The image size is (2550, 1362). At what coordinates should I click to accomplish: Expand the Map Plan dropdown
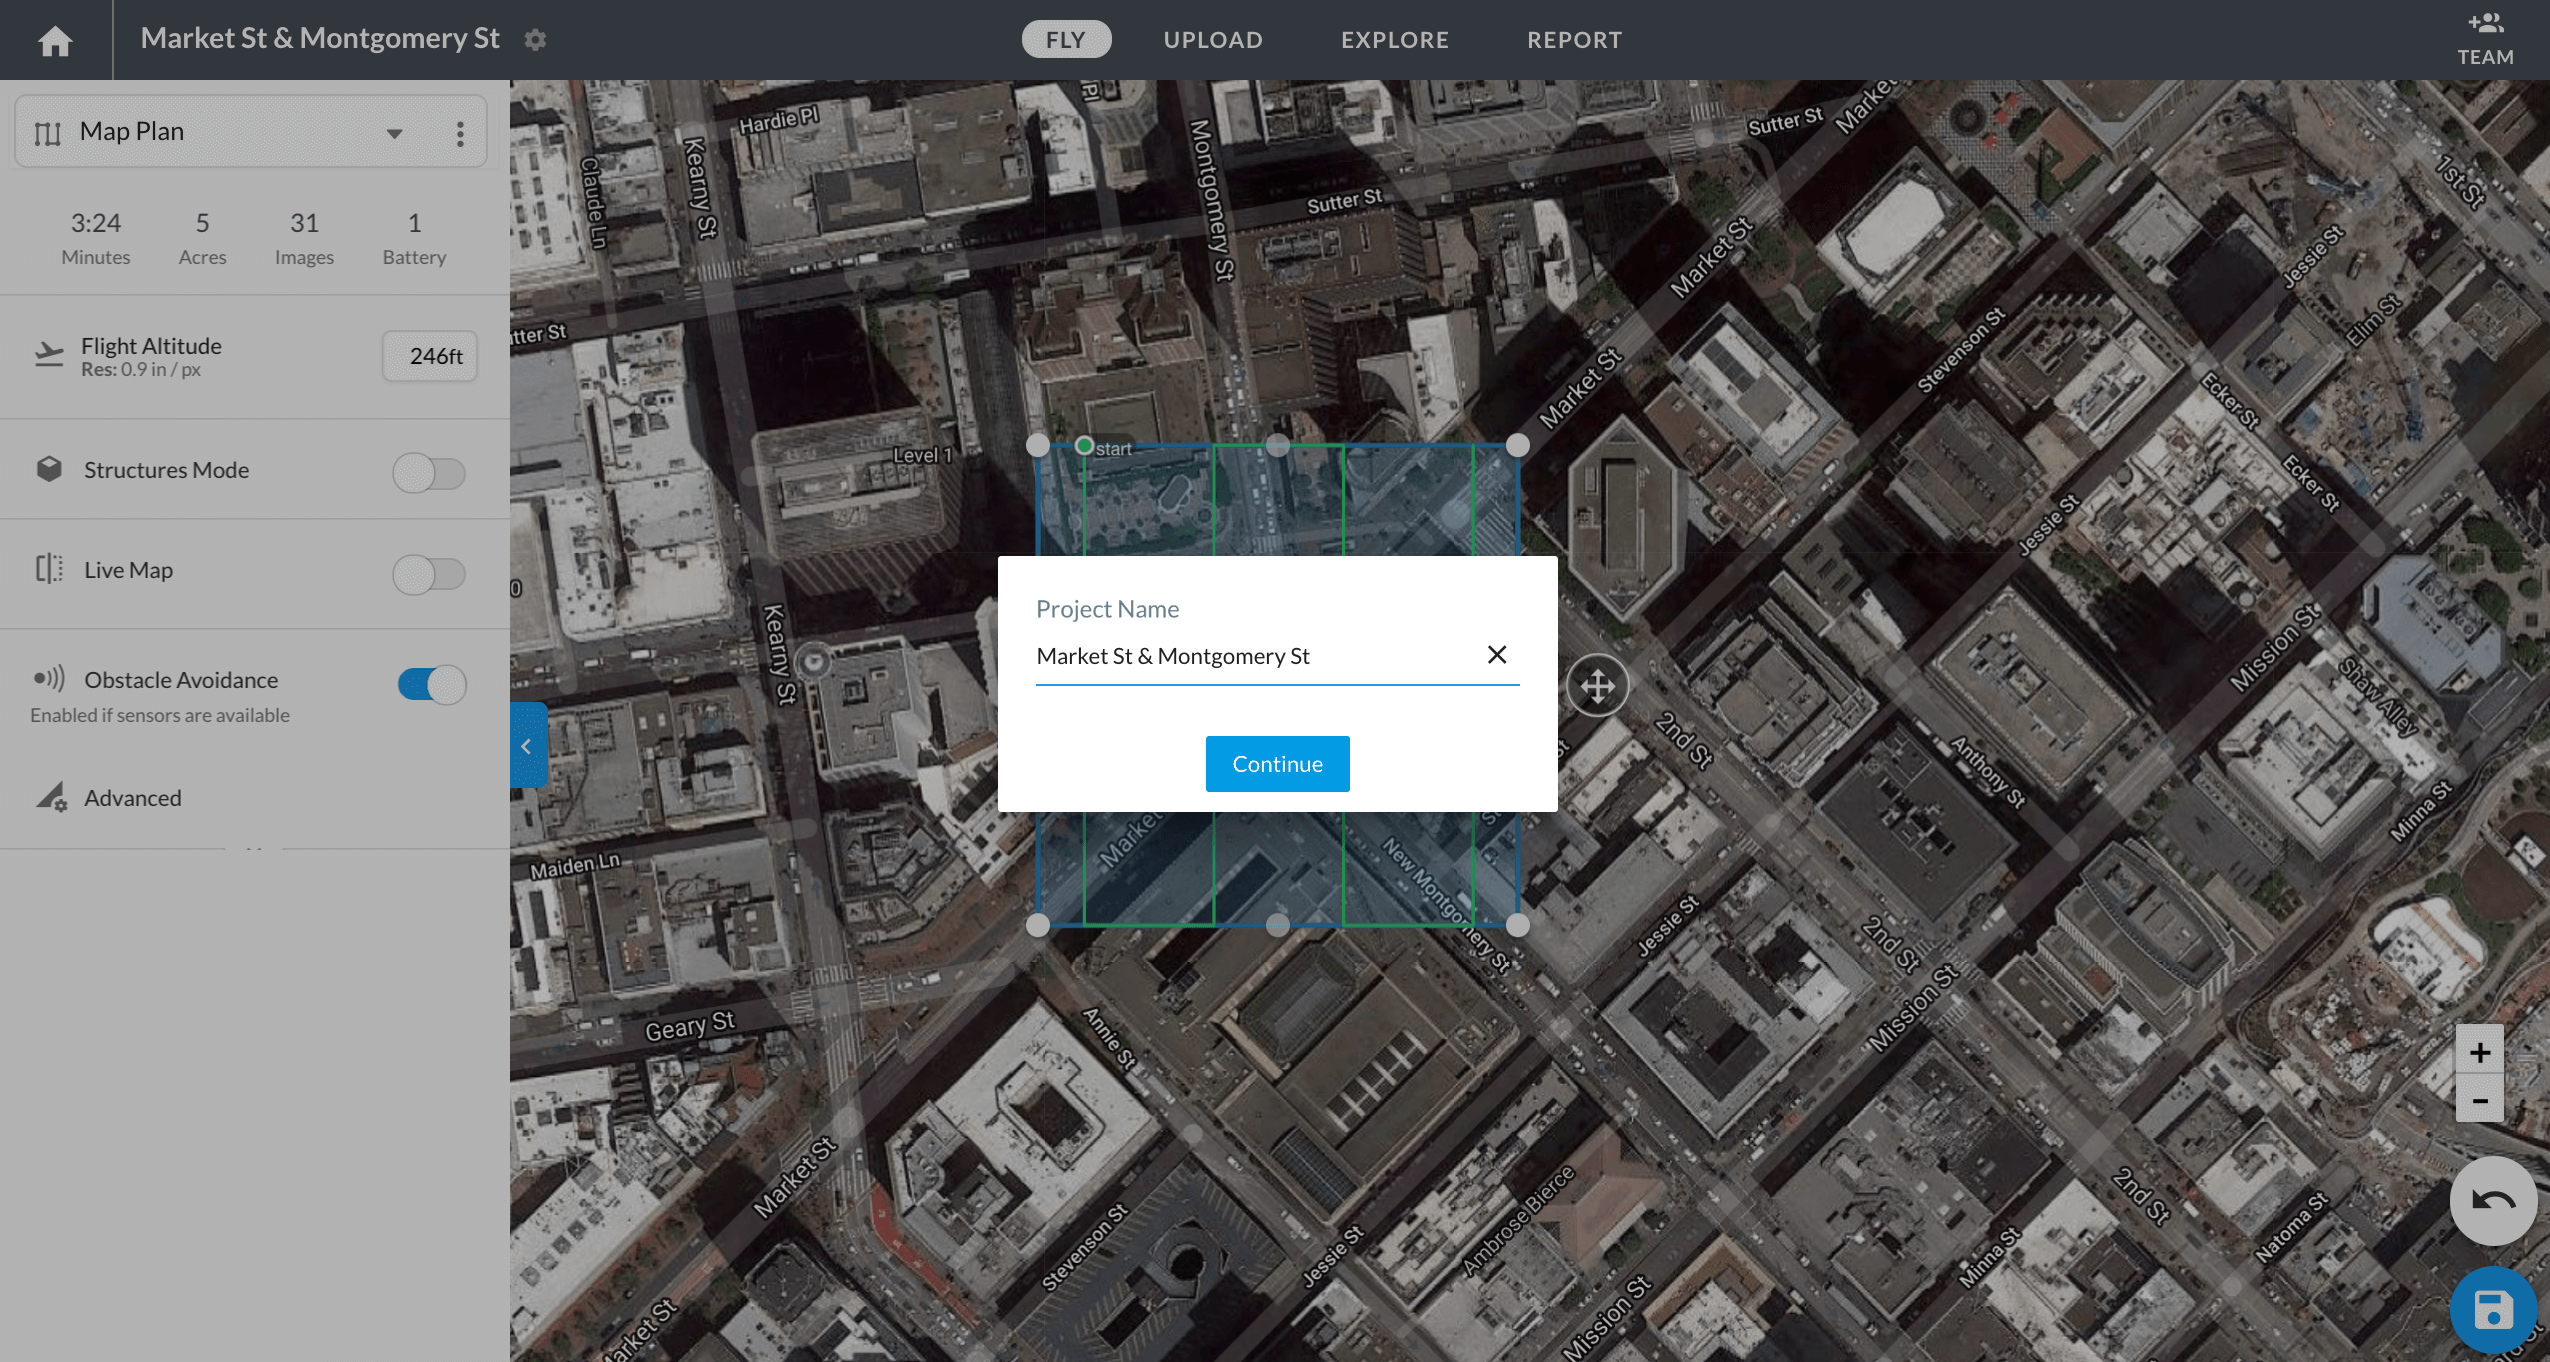pyautogui.click(x=395, y=133)
